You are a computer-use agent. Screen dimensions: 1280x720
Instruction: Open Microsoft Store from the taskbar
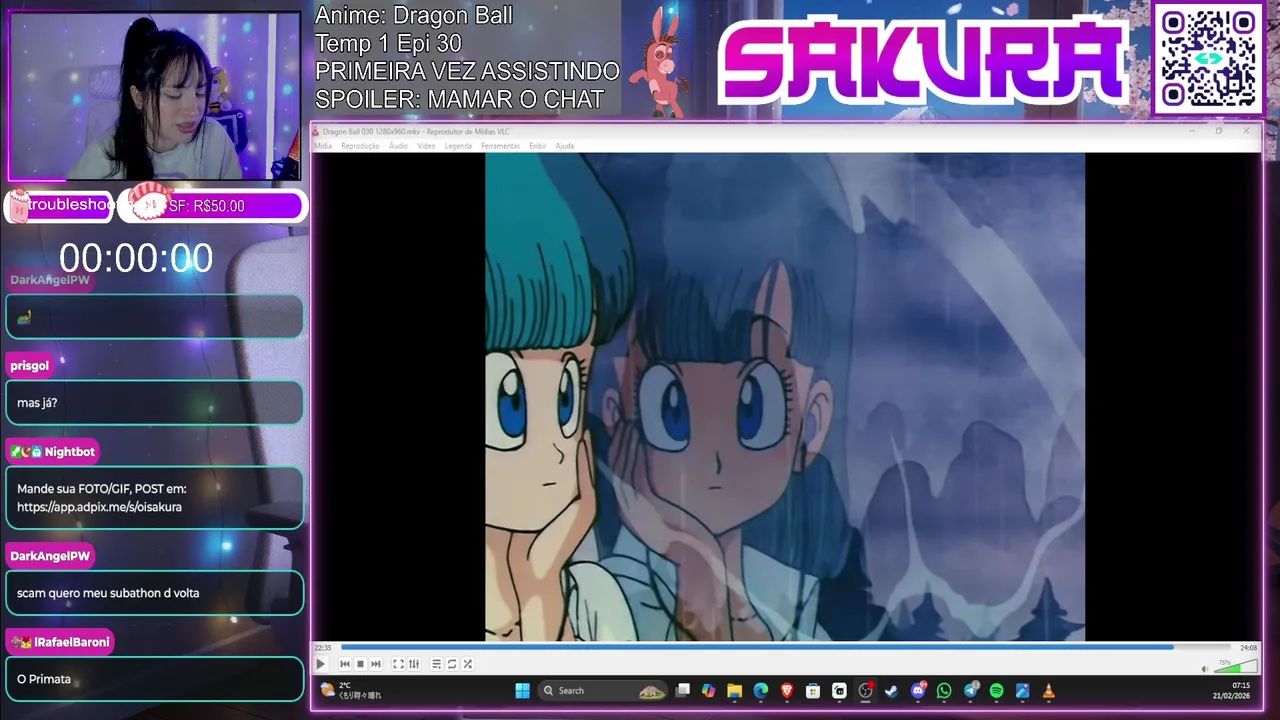pos(813,691)
